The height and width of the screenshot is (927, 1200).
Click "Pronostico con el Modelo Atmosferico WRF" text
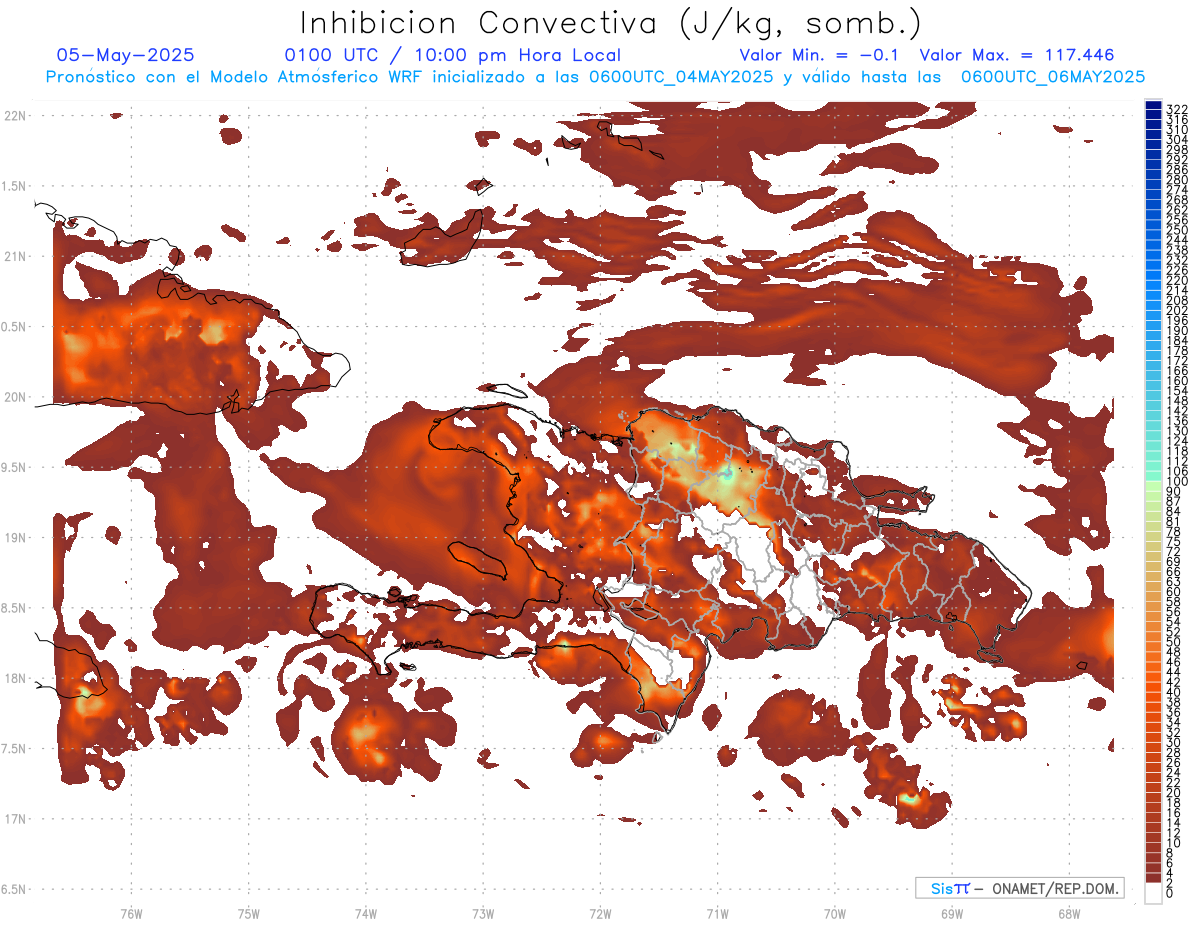coord(236,76)
